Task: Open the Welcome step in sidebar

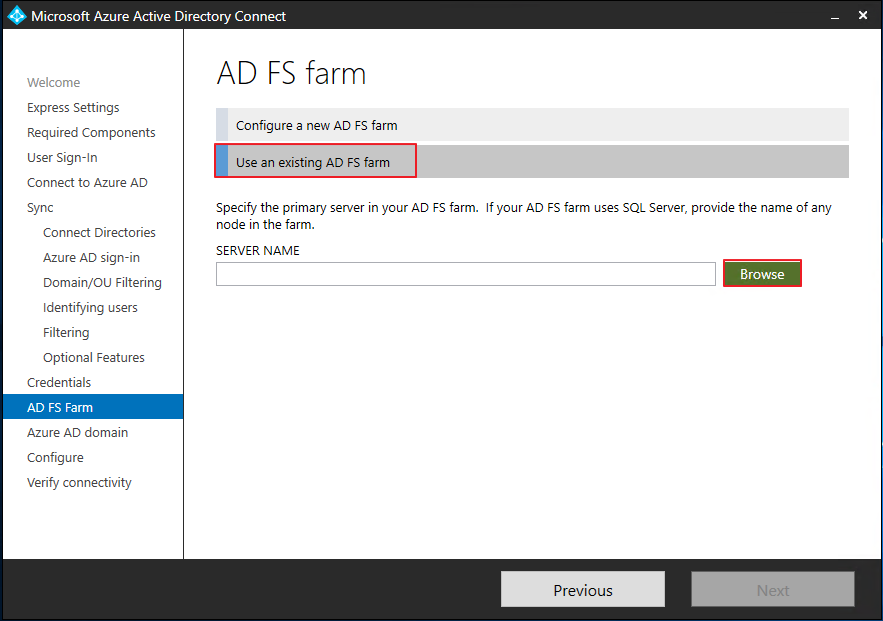Action: coord(53,83)
